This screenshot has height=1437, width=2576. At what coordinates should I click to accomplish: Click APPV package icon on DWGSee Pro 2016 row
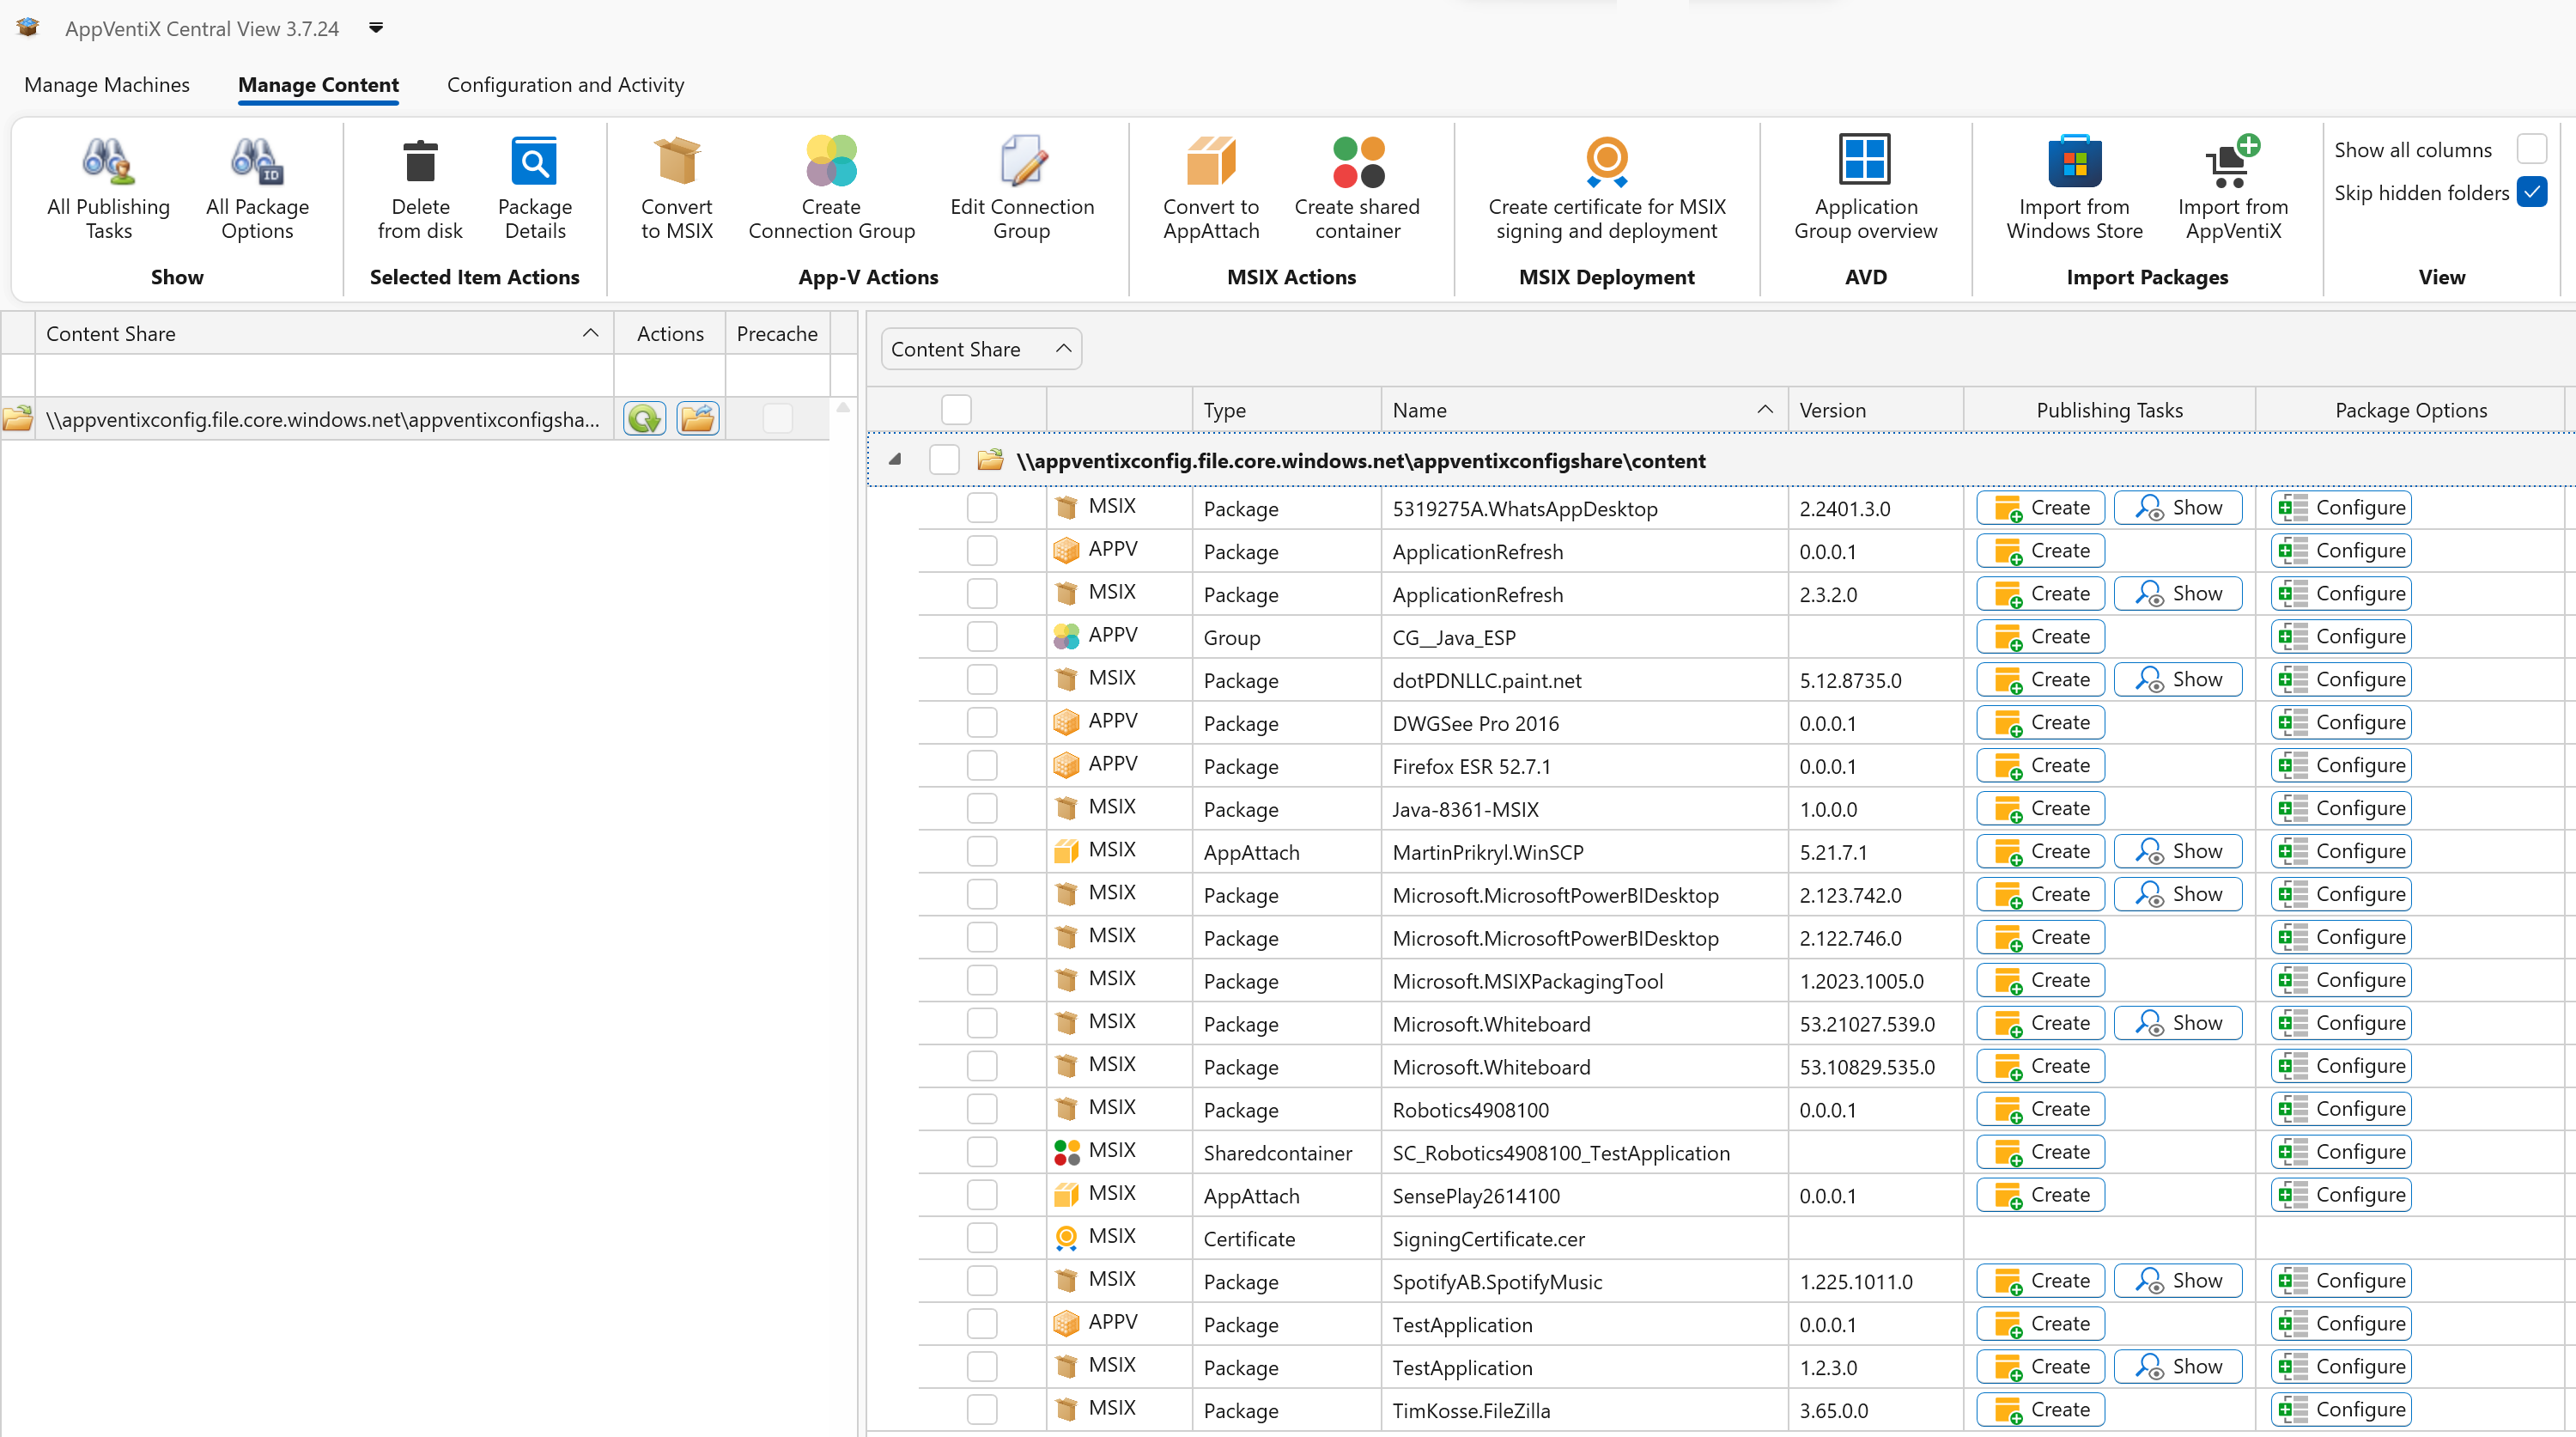click(1066, 722)
